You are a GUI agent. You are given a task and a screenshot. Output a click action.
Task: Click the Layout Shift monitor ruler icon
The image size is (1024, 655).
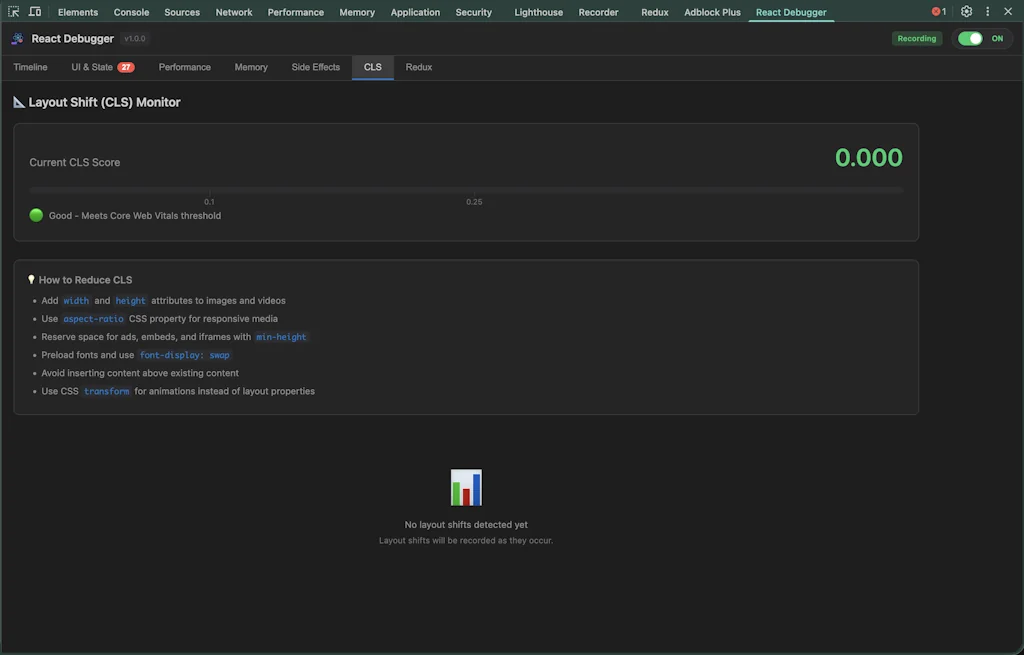pos(16,101)
